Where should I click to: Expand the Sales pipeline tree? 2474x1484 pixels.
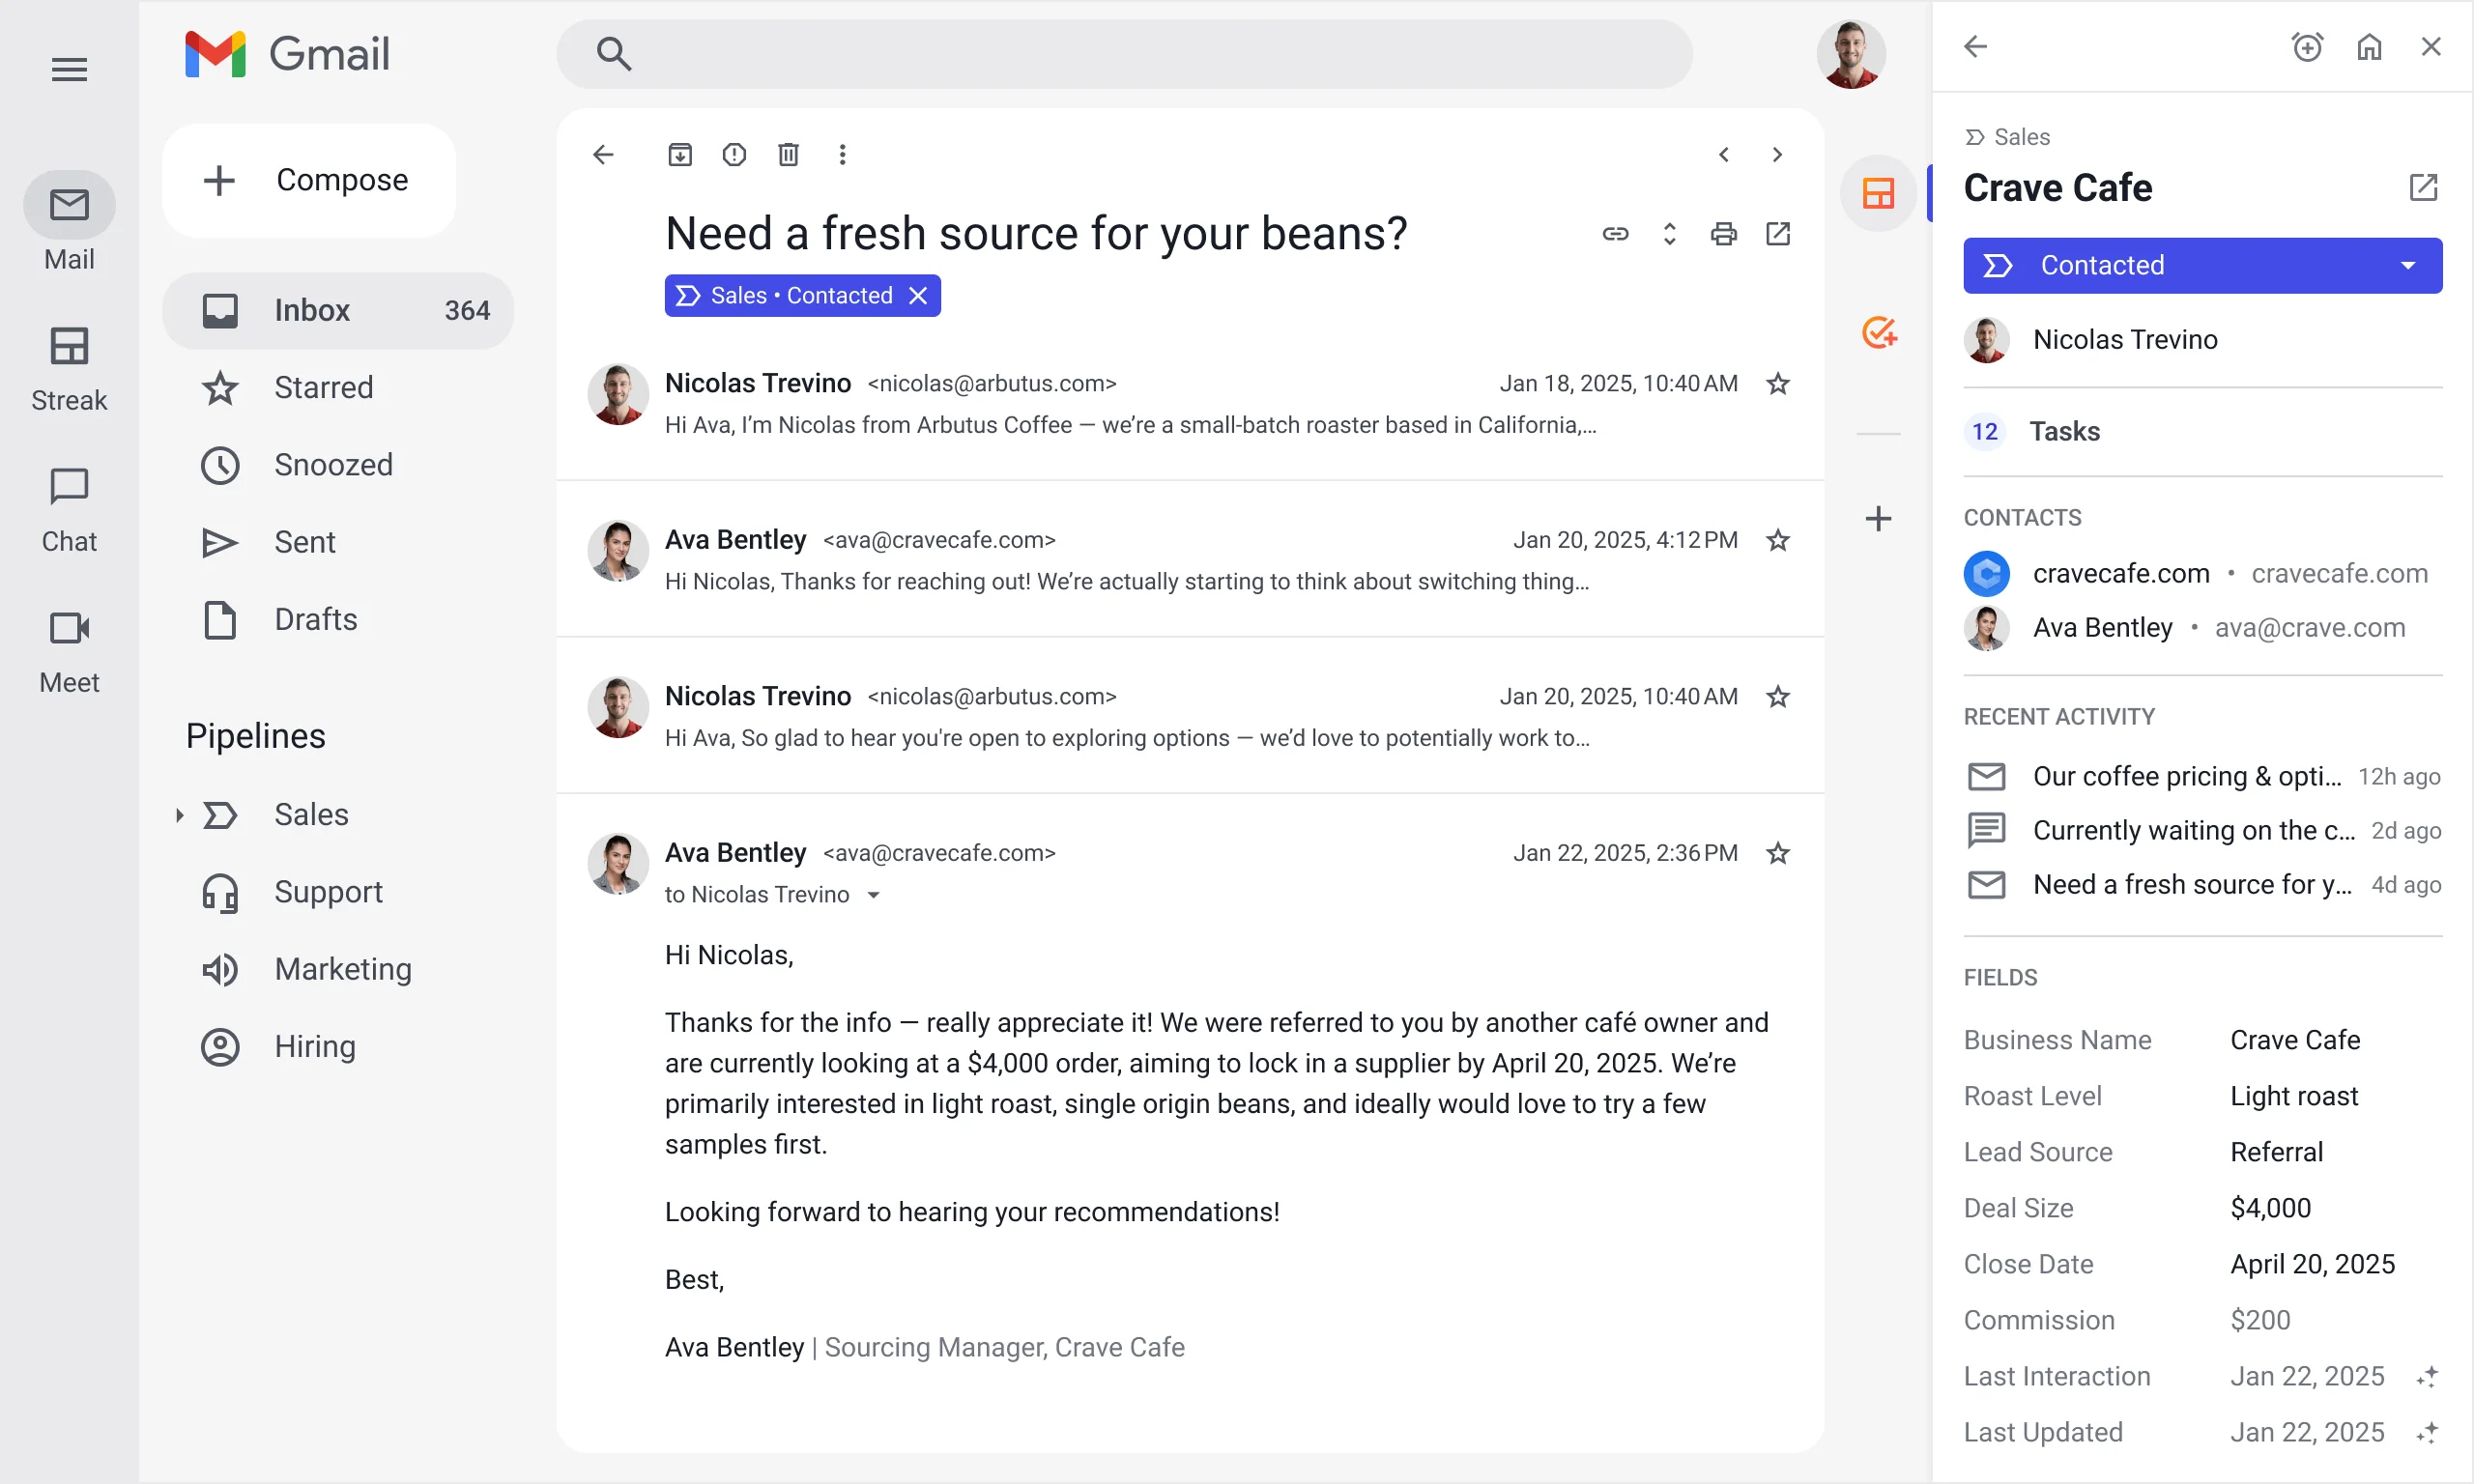pos(180,815)
